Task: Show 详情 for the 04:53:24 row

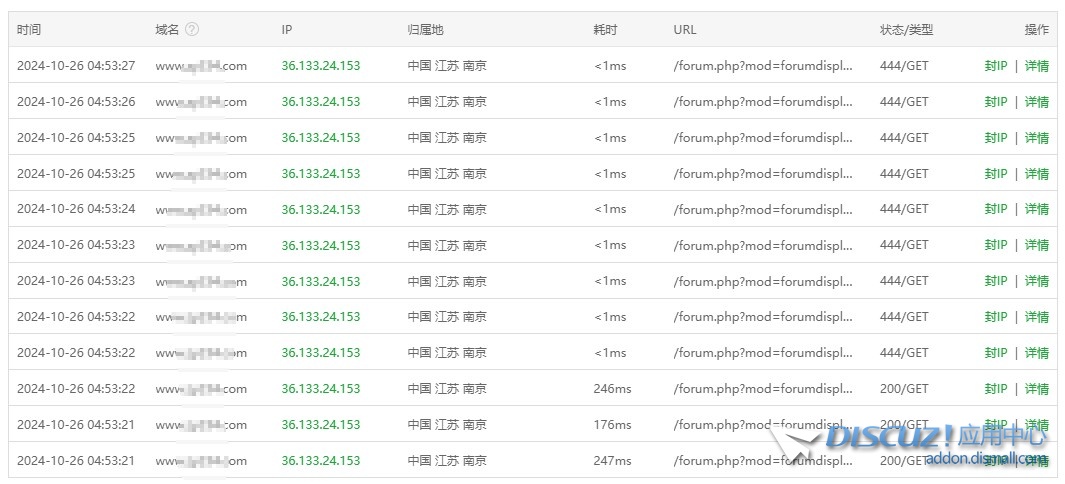Action: click(1036, 209)
